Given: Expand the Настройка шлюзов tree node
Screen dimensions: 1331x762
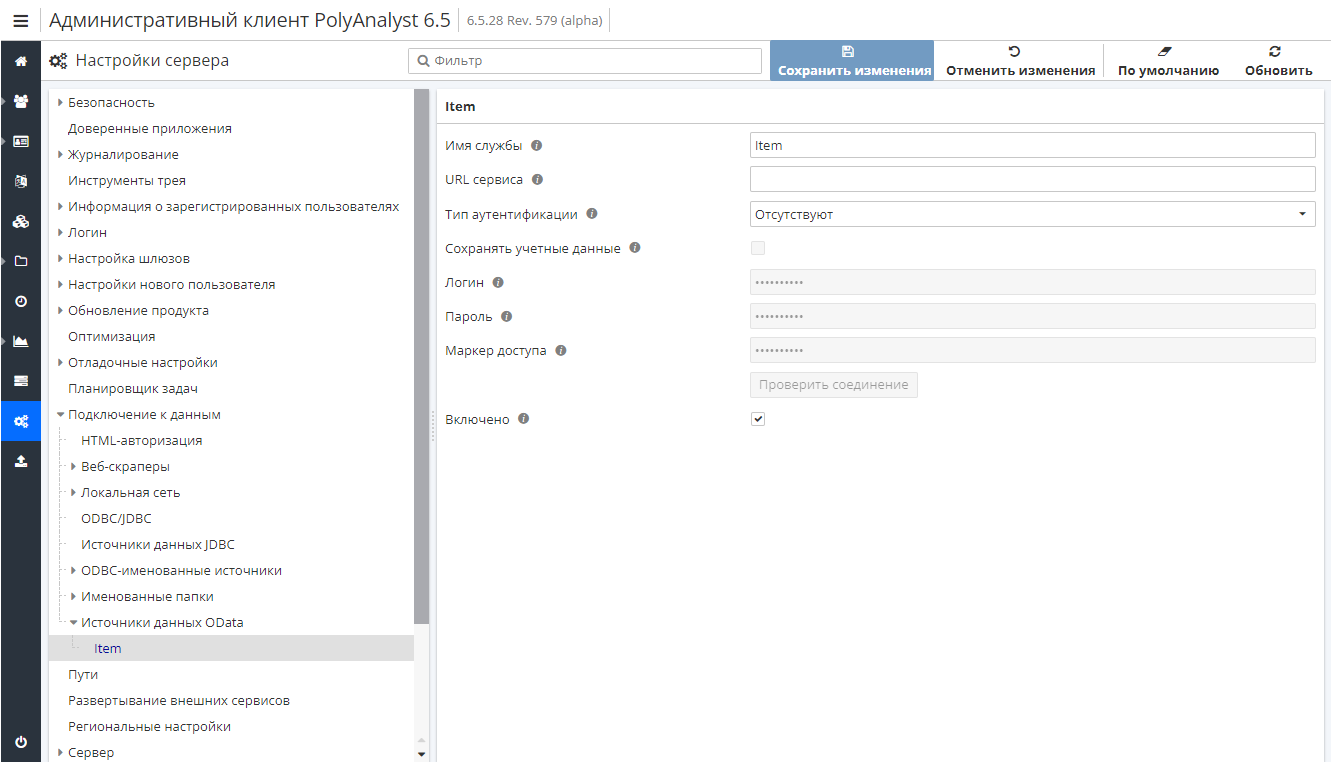Looking at the screenshot, I should click(x=60, y=258).
